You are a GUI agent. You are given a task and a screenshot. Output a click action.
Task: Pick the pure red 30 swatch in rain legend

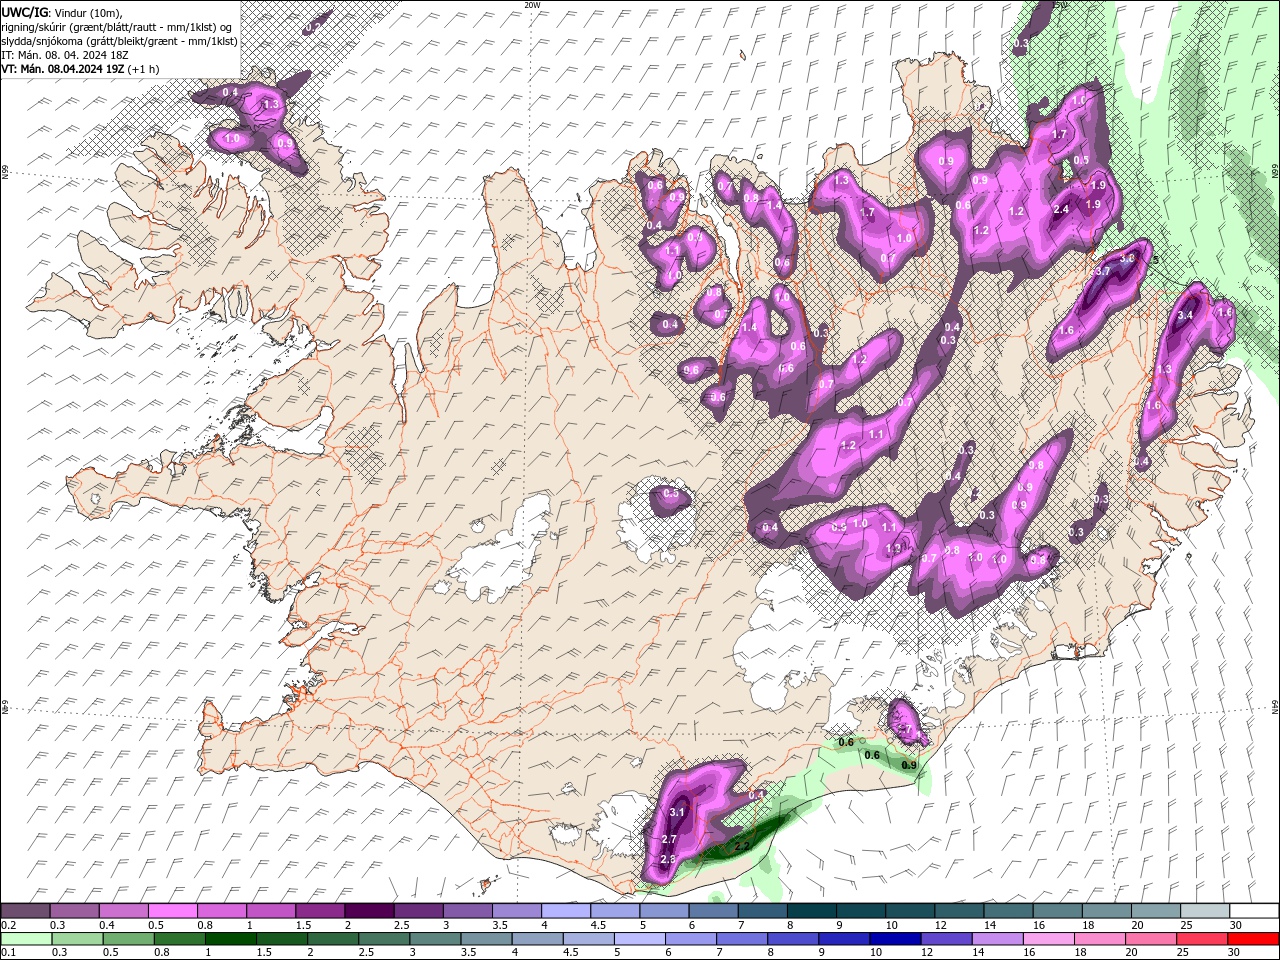point(1252,939)
